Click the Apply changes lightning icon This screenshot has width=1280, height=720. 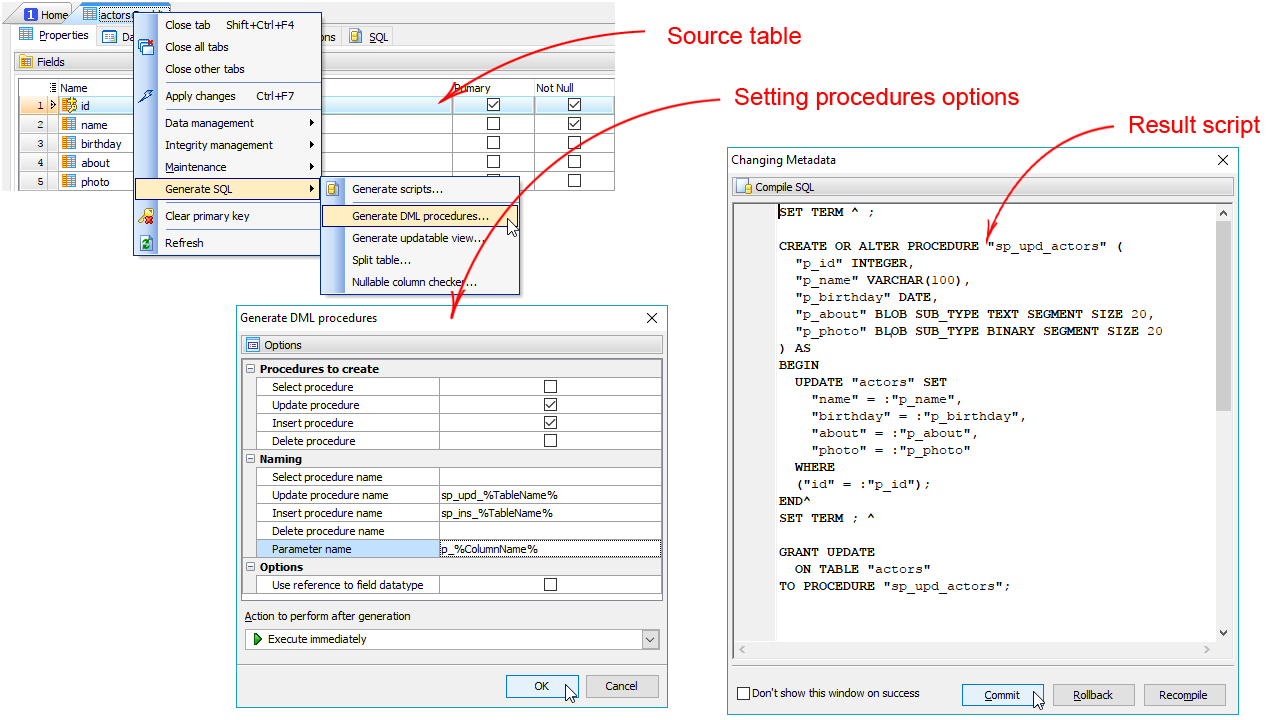click(x=147, y=96)
